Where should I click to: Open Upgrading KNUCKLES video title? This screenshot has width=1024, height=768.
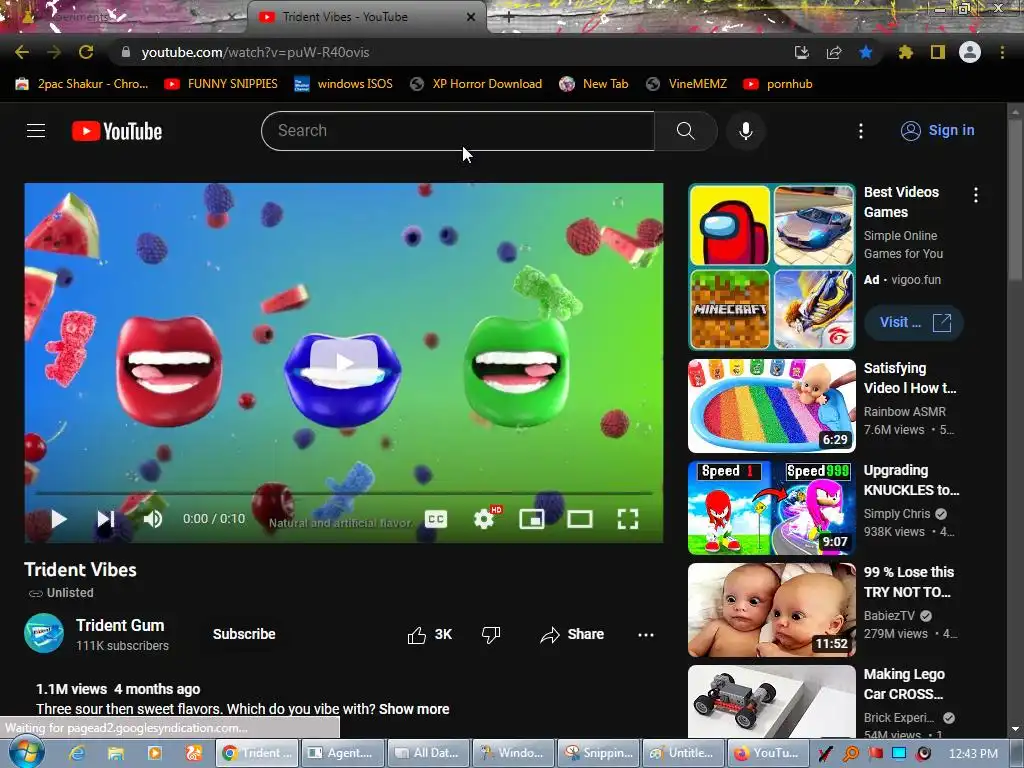[x=912, y=480]
